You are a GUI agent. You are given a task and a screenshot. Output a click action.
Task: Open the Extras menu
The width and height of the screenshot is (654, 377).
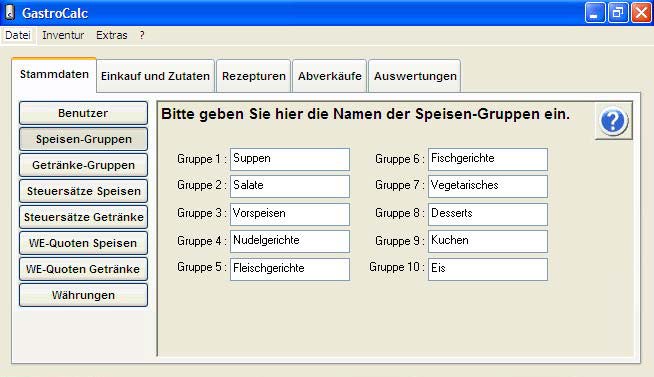pos(111,35)
